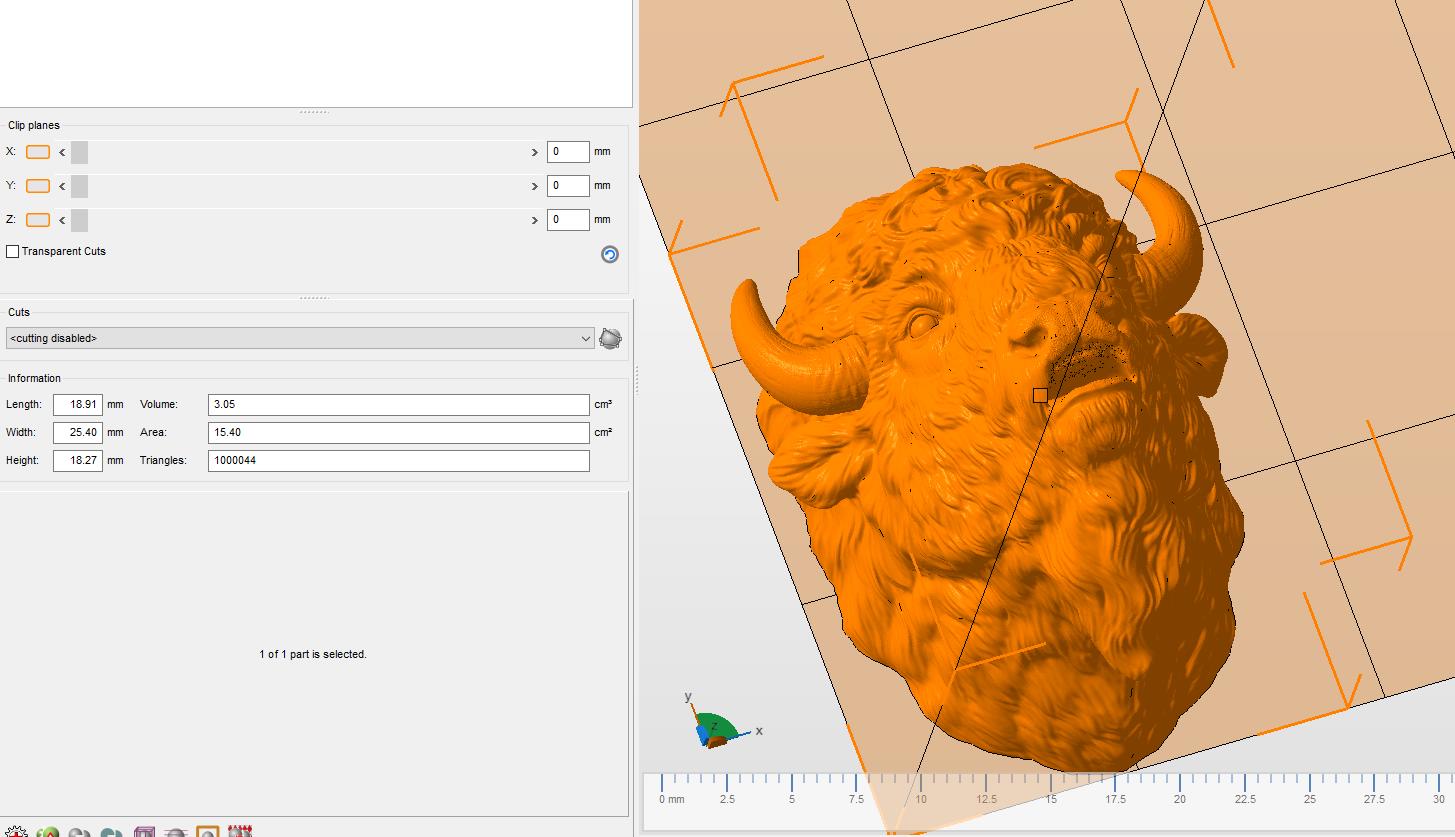1455x837 pixels.
Task: Click the purple box icon in bottom toolbar
Action: [144, 831]
